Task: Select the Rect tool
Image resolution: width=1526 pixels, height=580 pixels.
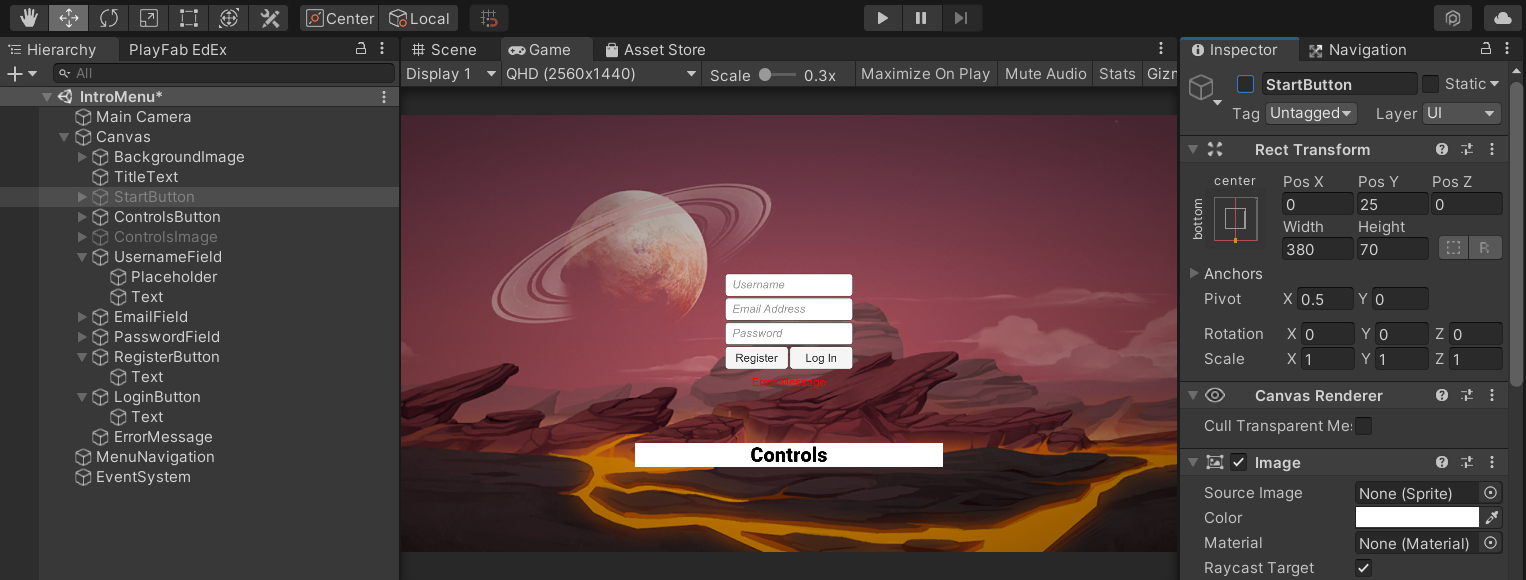Action: click(x=188, y=18)
